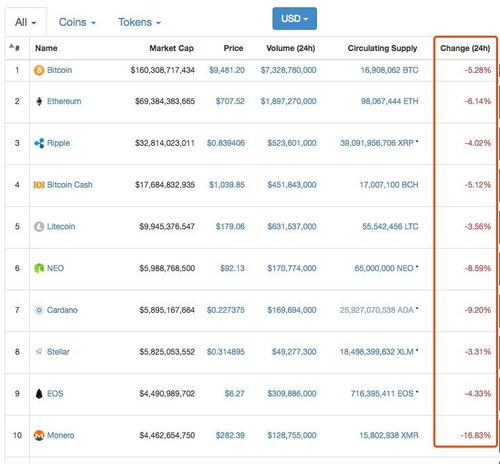Open the USD currency dropdown
This screenshot has height=464, width=500.
[295, 19]
